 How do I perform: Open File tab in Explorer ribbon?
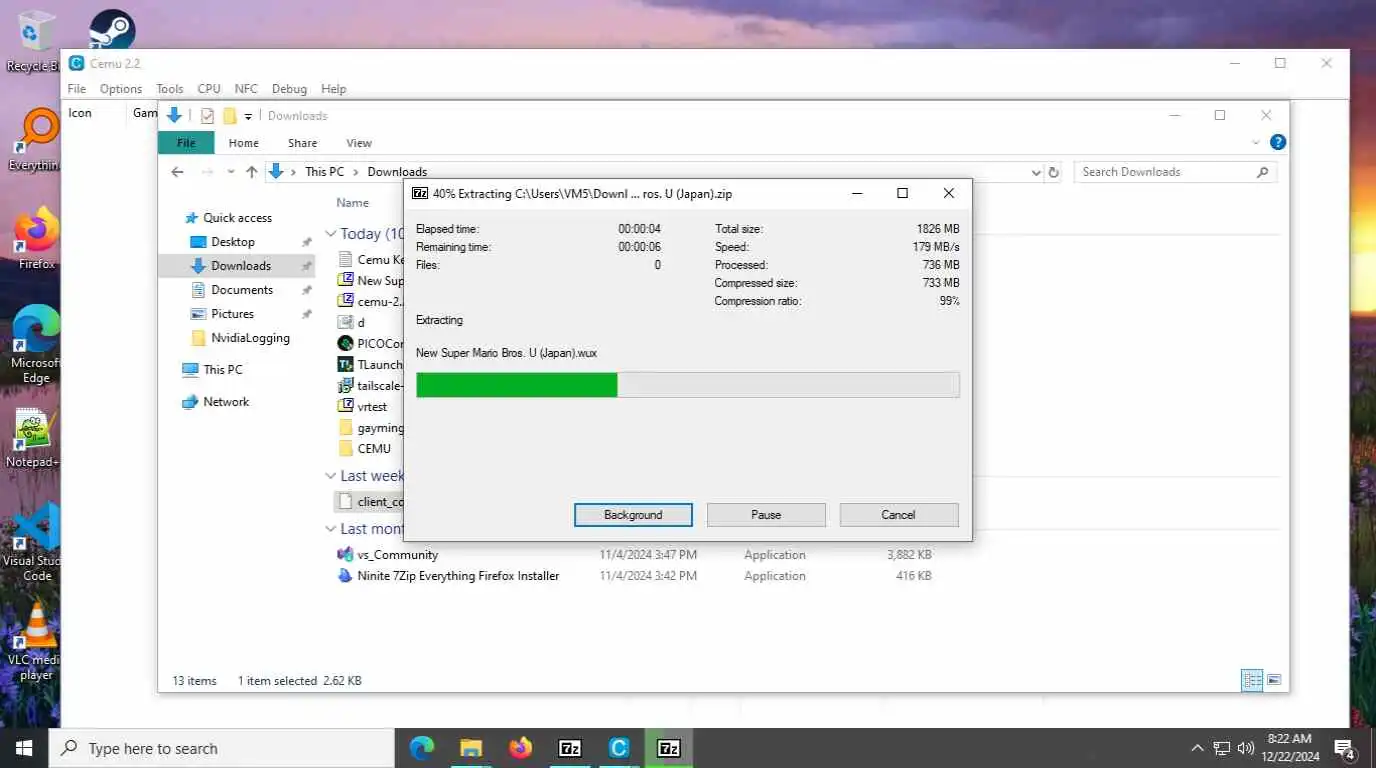click(186, 143)
